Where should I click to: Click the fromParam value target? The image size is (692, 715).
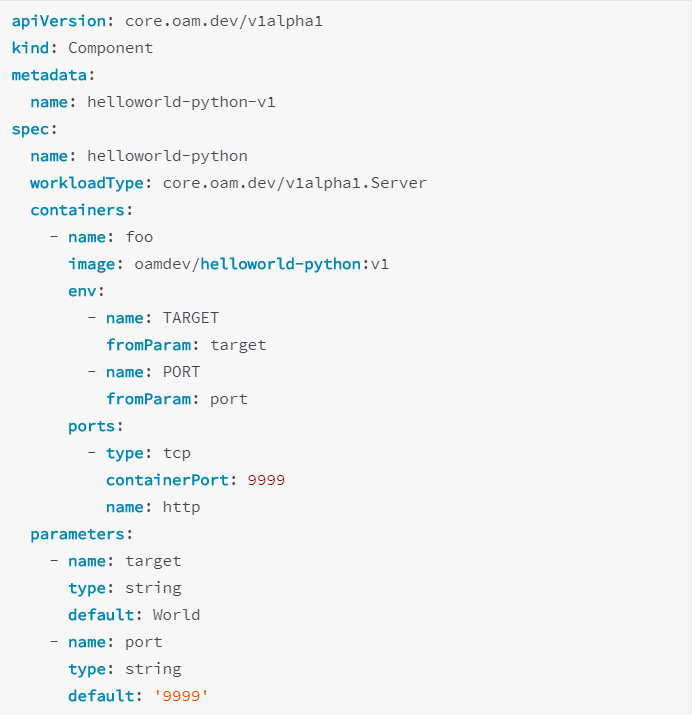pyautogui.click(x=238, y=345)
